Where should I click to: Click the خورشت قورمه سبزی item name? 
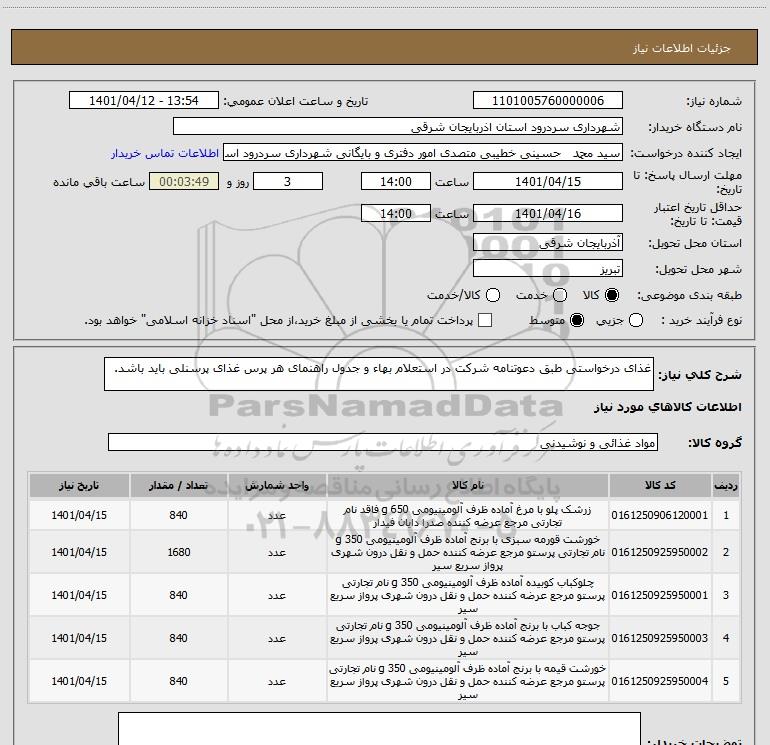(468, 552)
